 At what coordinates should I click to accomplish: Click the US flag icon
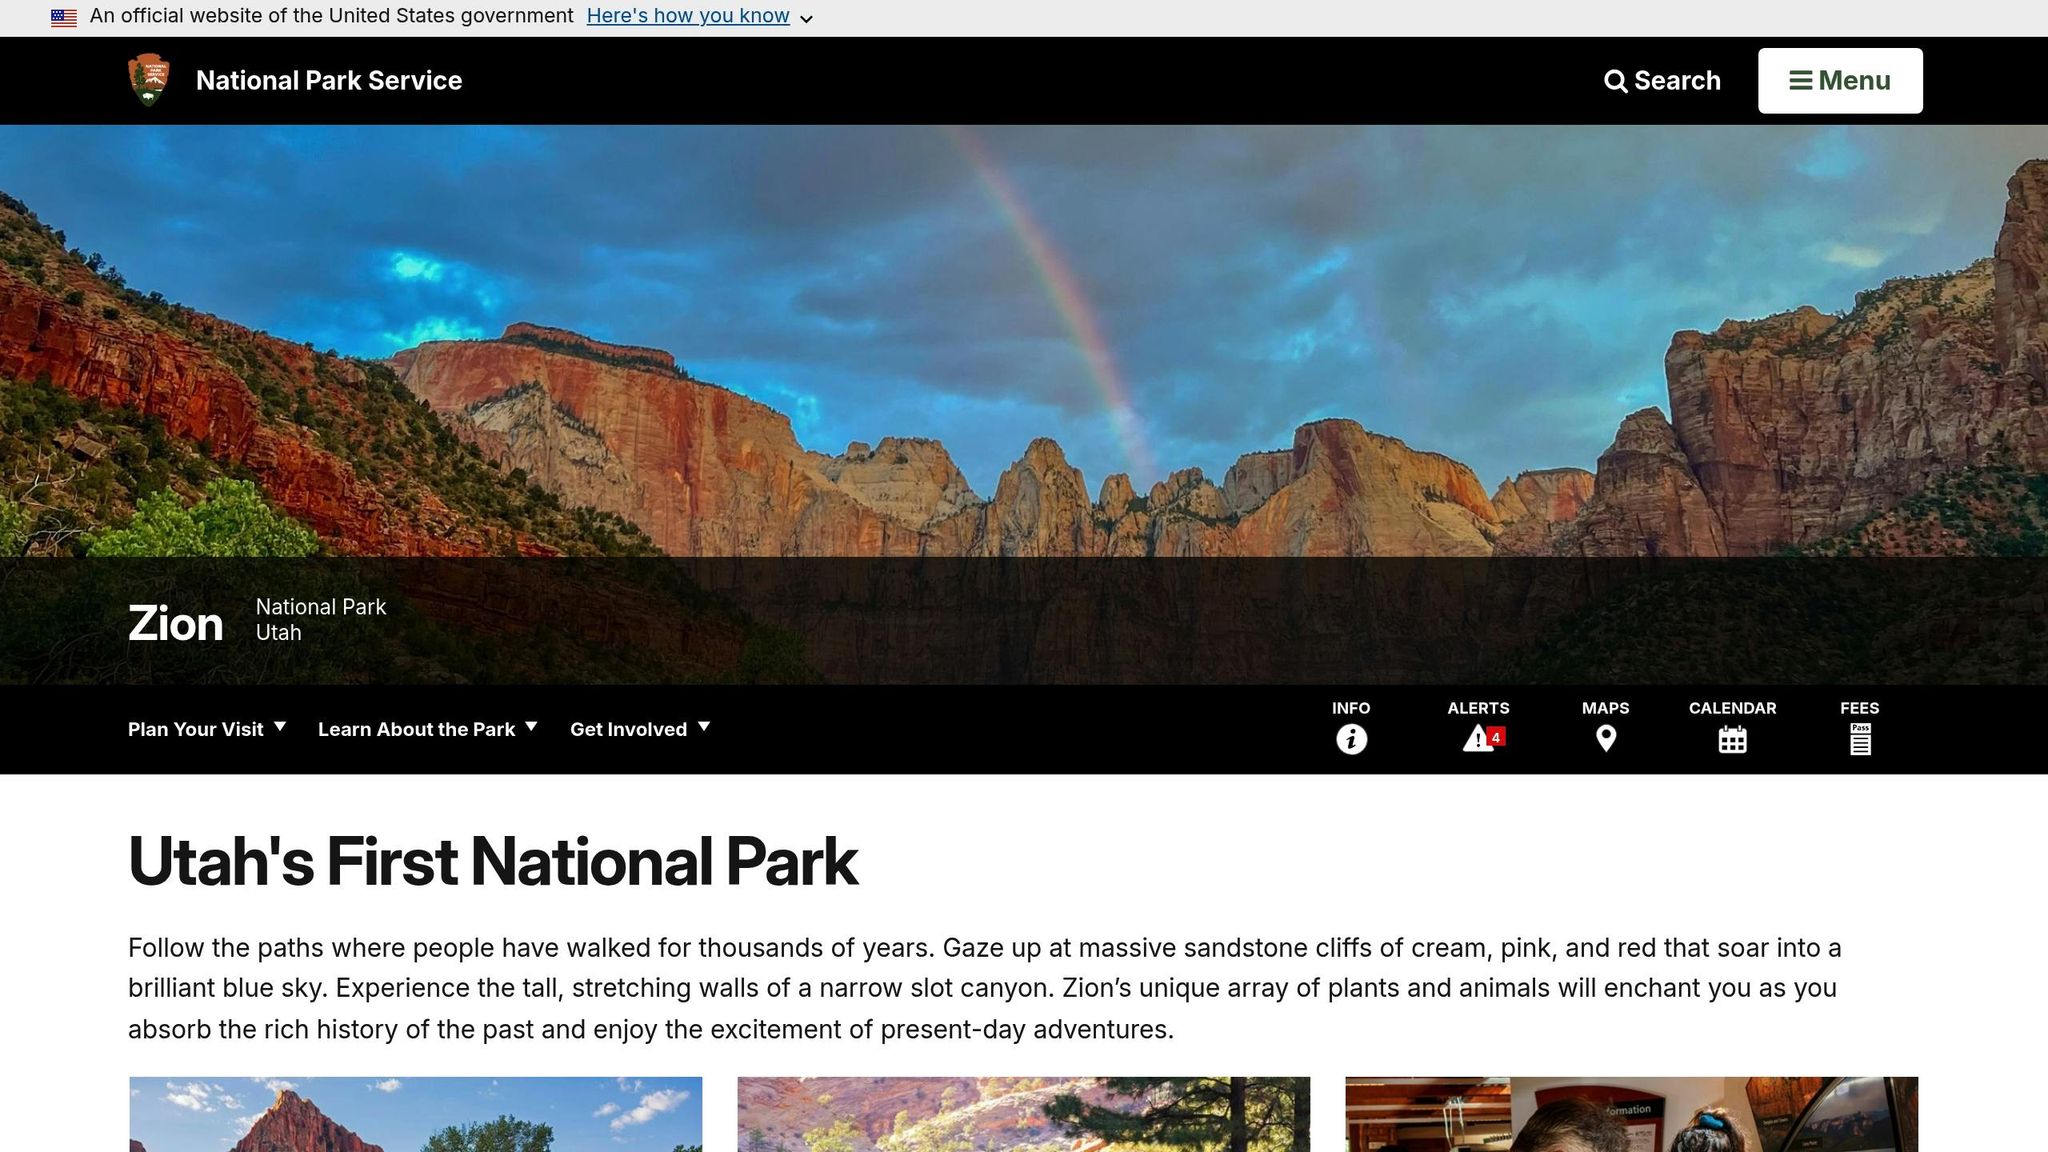click(64, 17)
